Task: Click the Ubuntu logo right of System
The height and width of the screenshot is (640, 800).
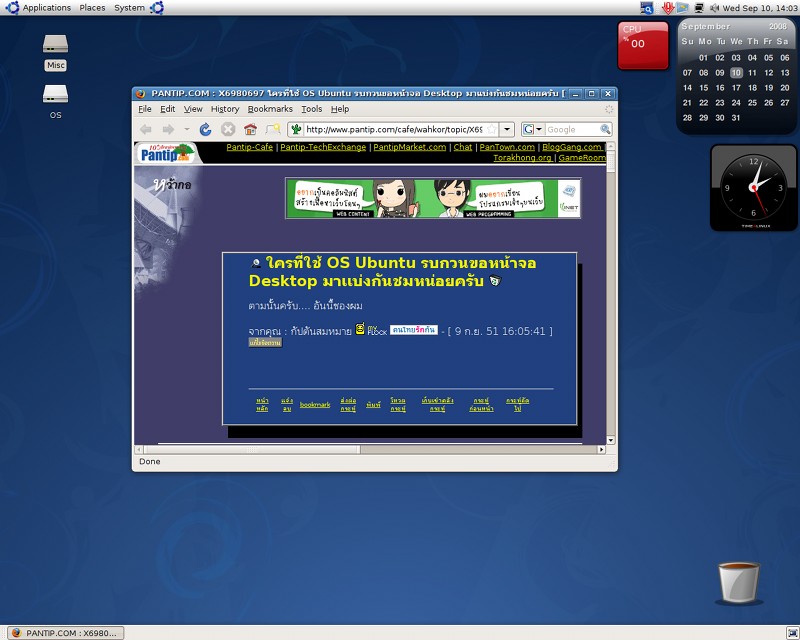Action: pos(157,8)
